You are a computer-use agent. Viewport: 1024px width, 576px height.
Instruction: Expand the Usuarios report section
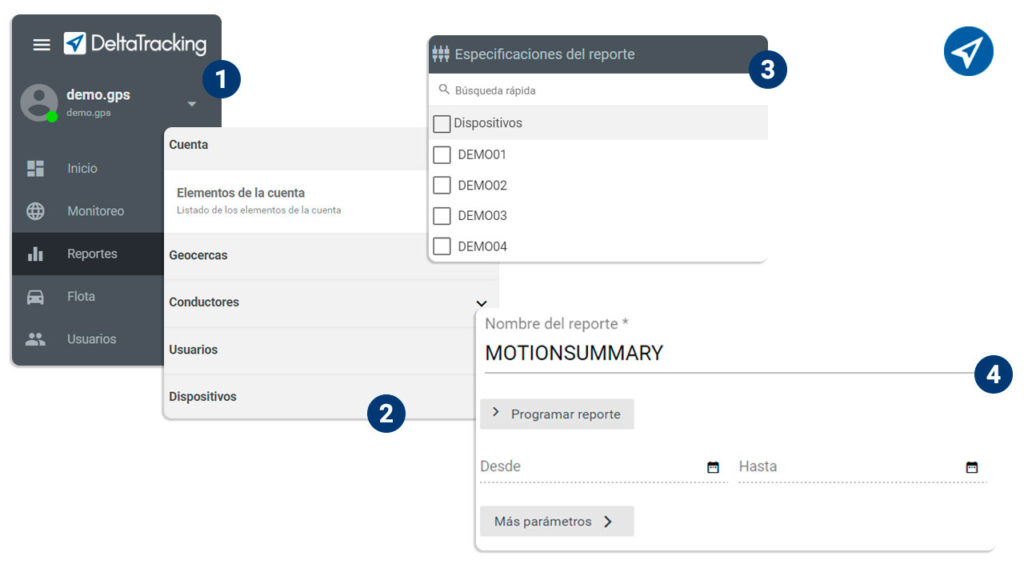coord(320,350)
